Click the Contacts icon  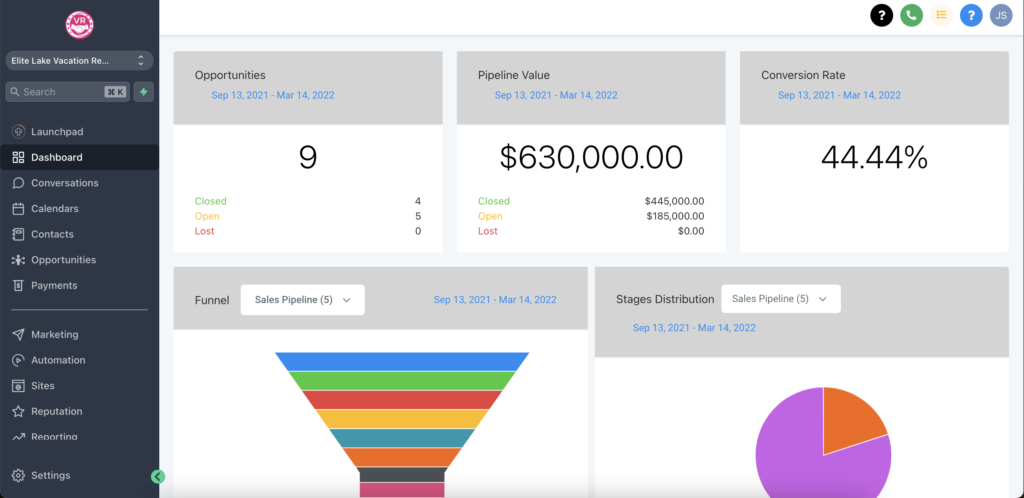point(18,234)
